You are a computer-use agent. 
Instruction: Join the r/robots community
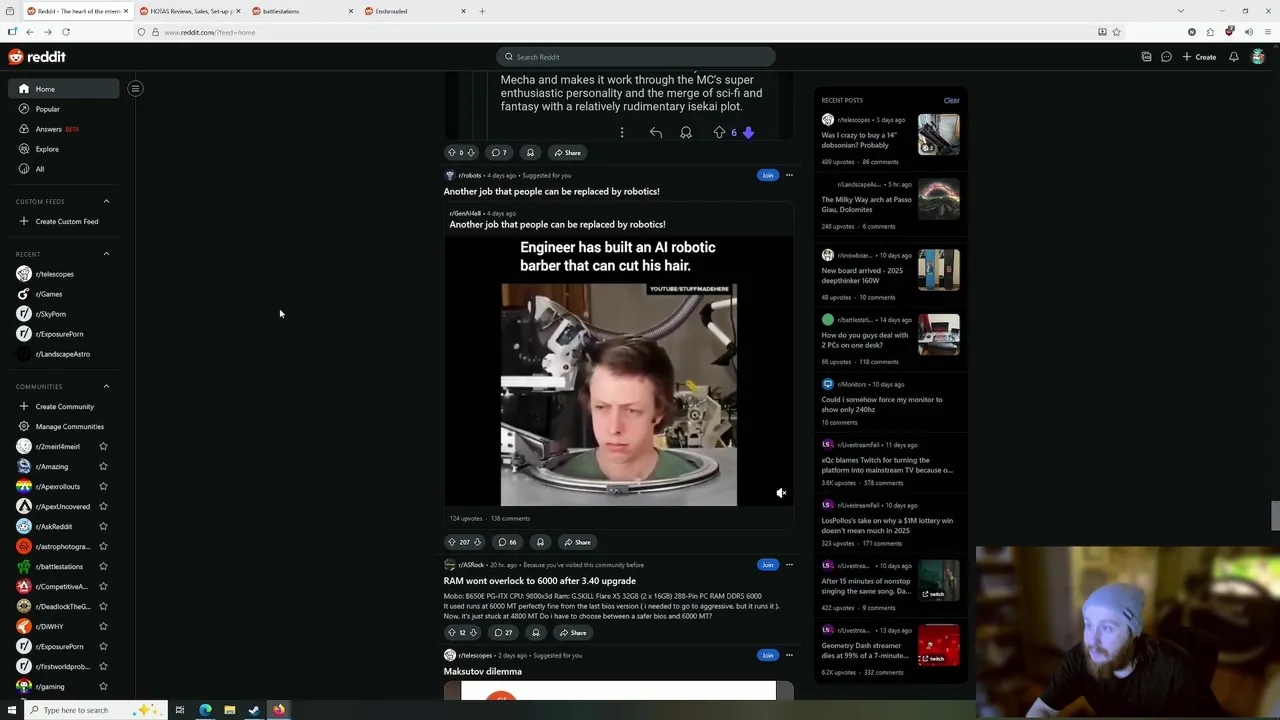767,175
